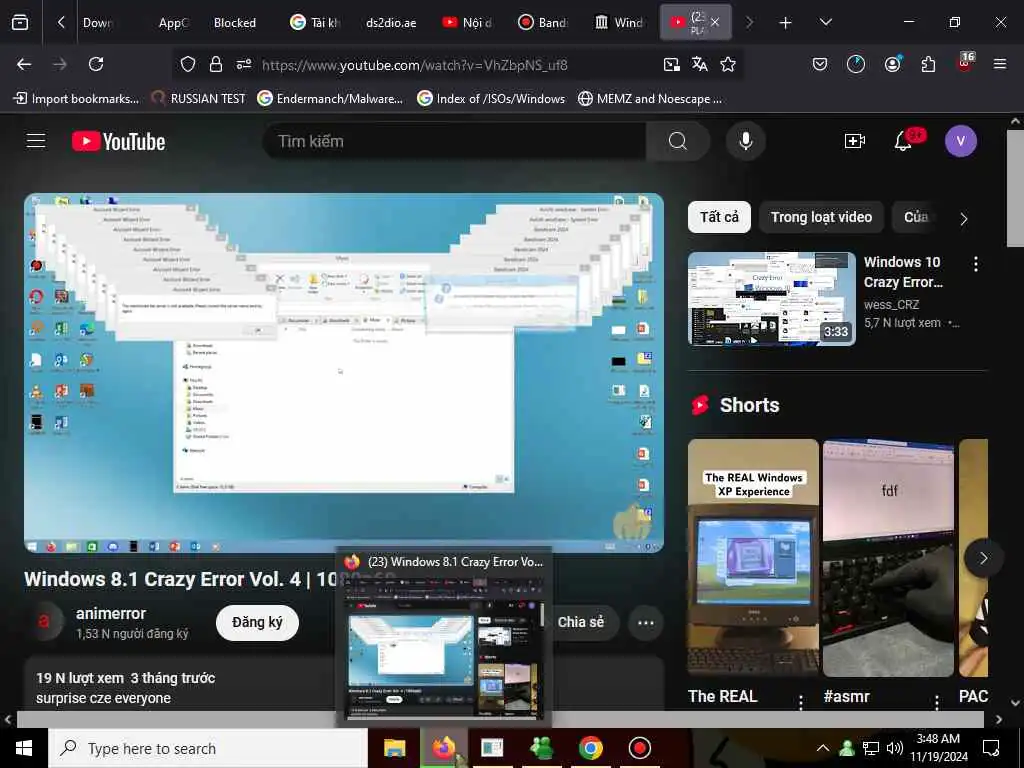Click the translate page icon
This screenshot has height=768, width=1024.
[x=699, y=64]
